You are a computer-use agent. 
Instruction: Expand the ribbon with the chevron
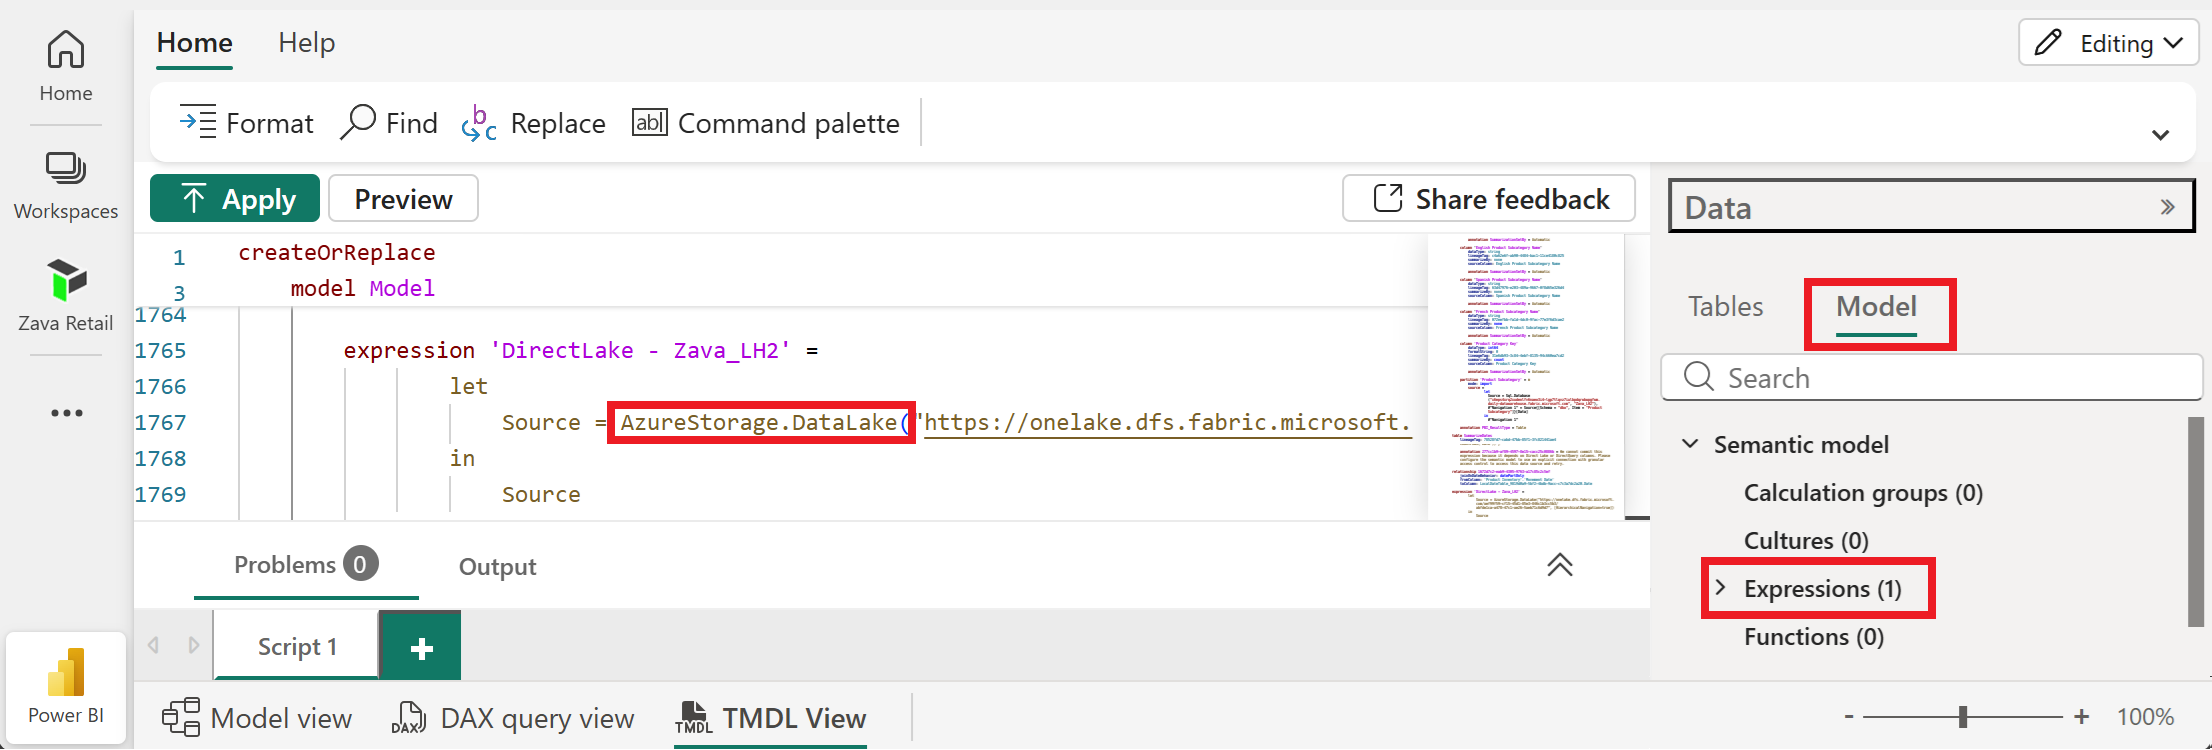2160,135
